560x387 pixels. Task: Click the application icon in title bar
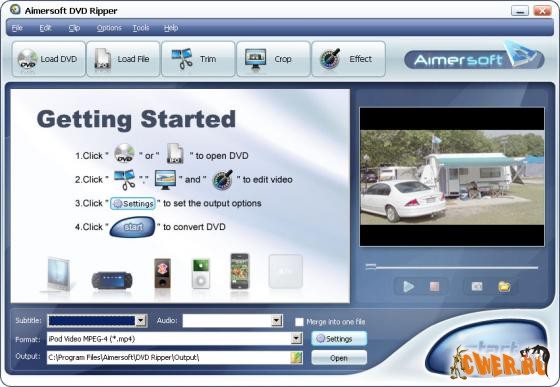[15, 9]
